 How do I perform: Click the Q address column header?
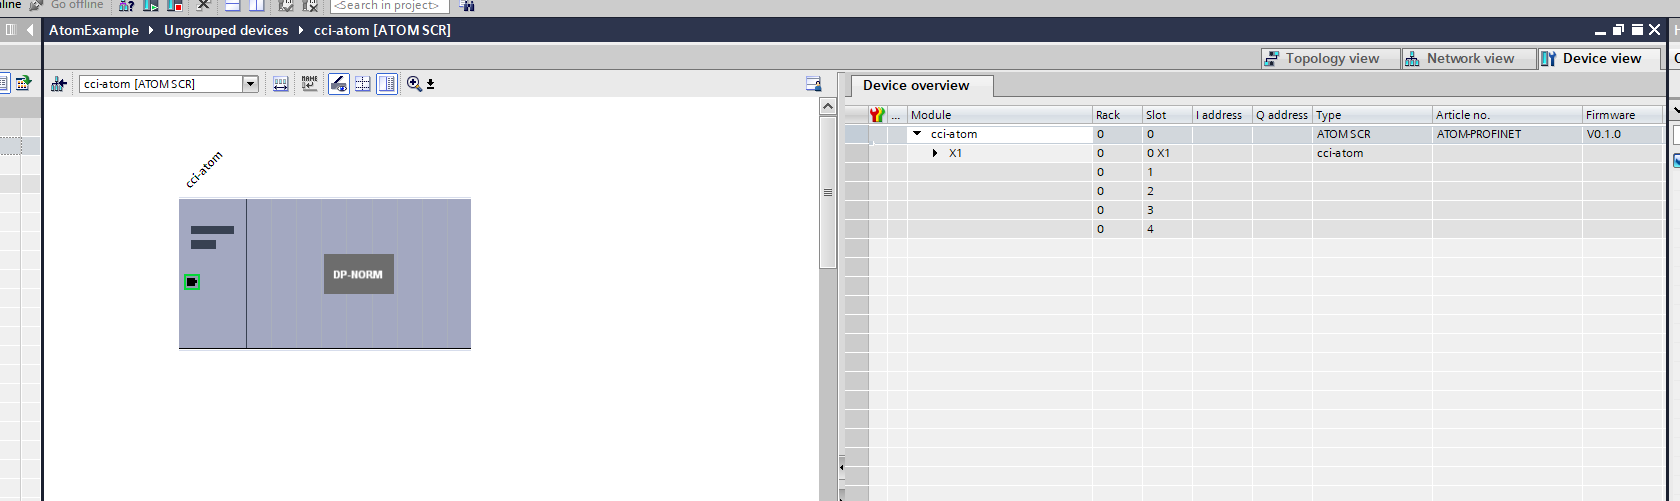1282,115
